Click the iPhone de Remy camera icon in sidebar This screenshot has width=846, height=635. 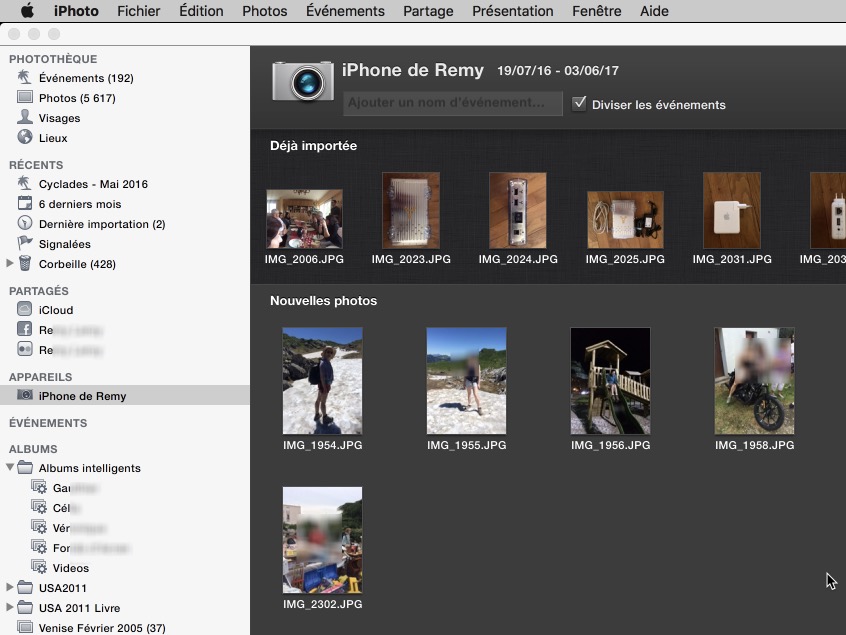[24, 395]
